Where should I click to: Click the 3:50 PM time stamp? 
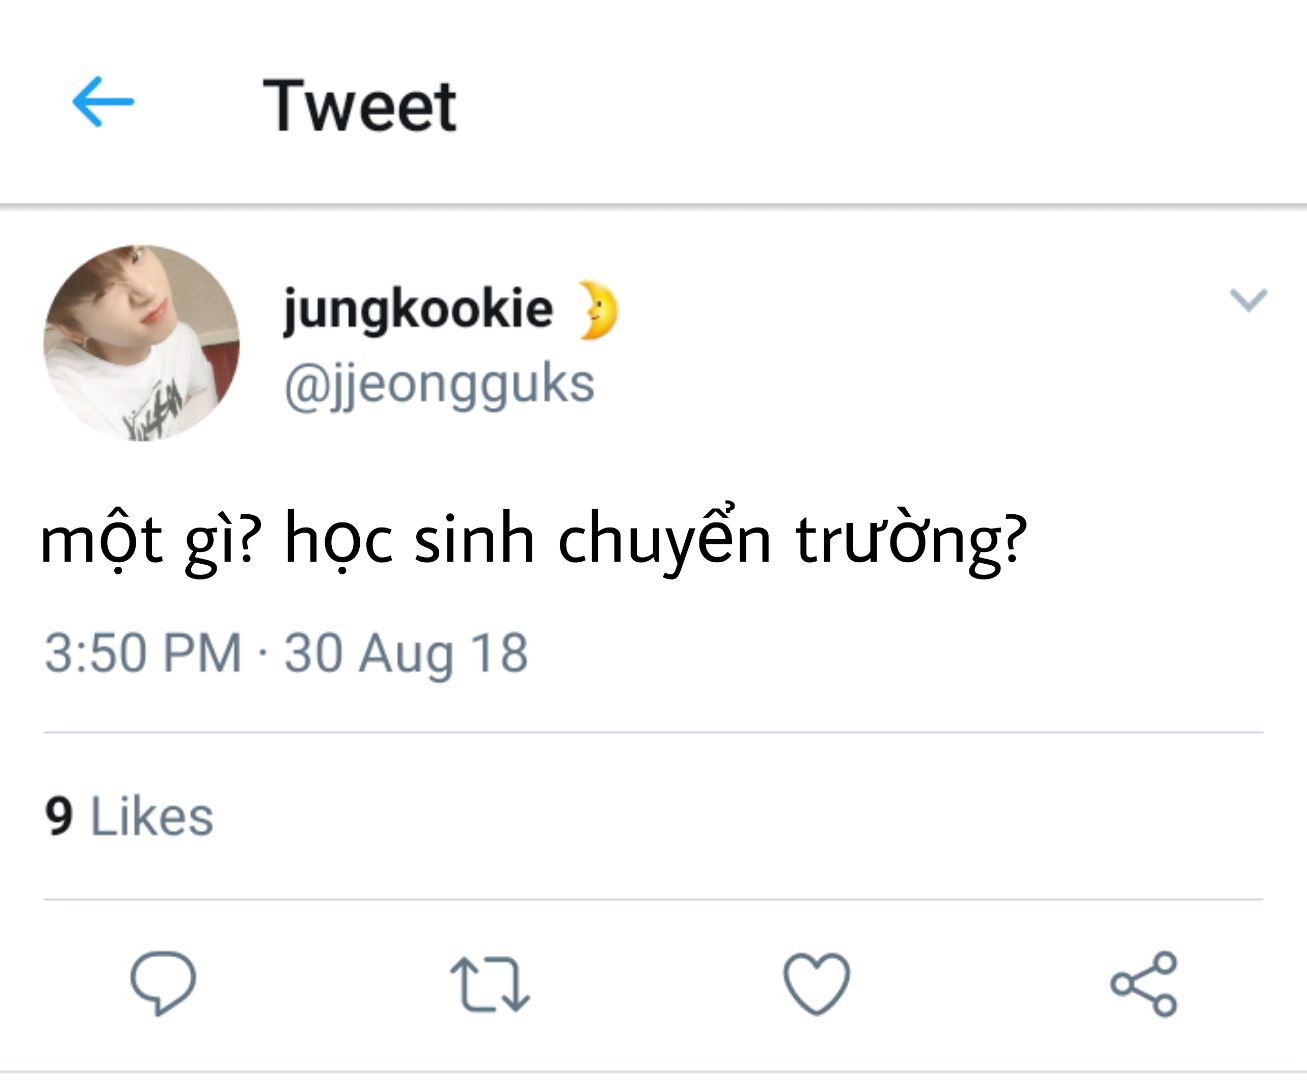point(143,653)
